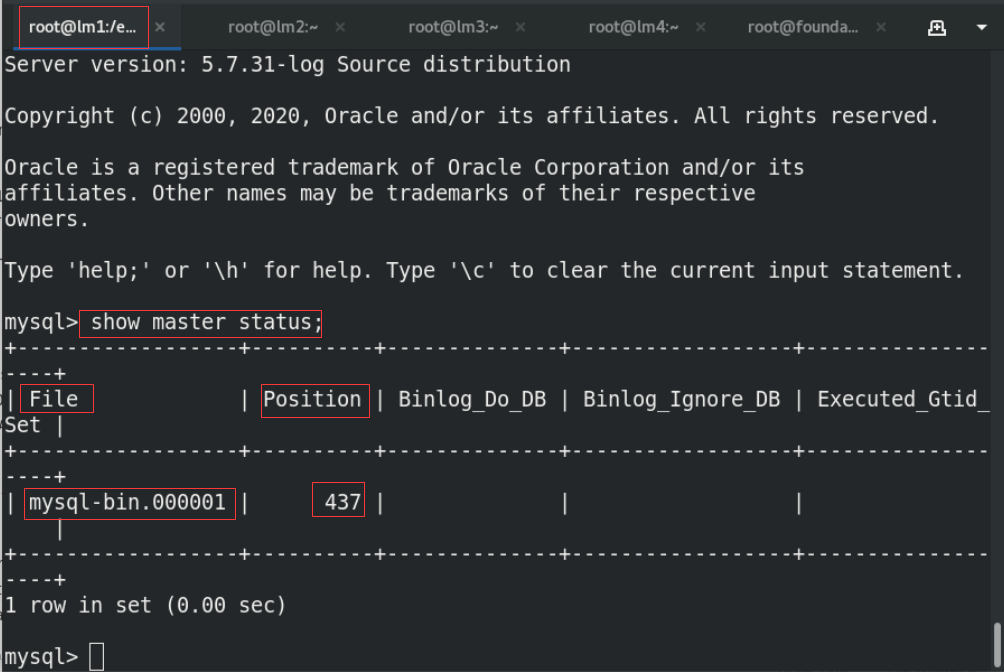1004x672 pixels.
Task: Switch to the root@lm1 terminal tab
Action: 83,27
